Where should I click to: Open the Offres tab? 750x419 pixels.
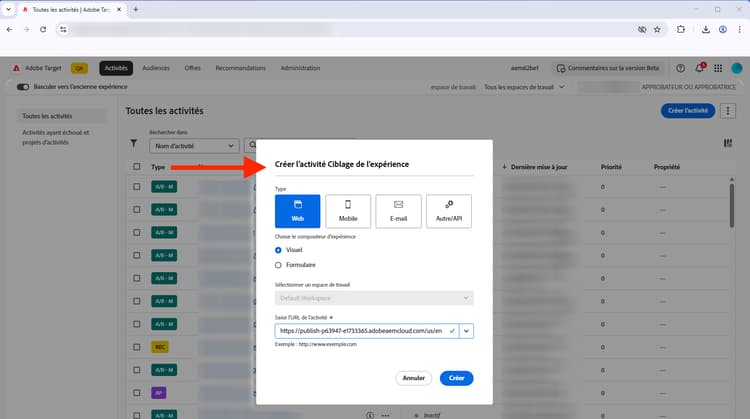tap(192, 68)
